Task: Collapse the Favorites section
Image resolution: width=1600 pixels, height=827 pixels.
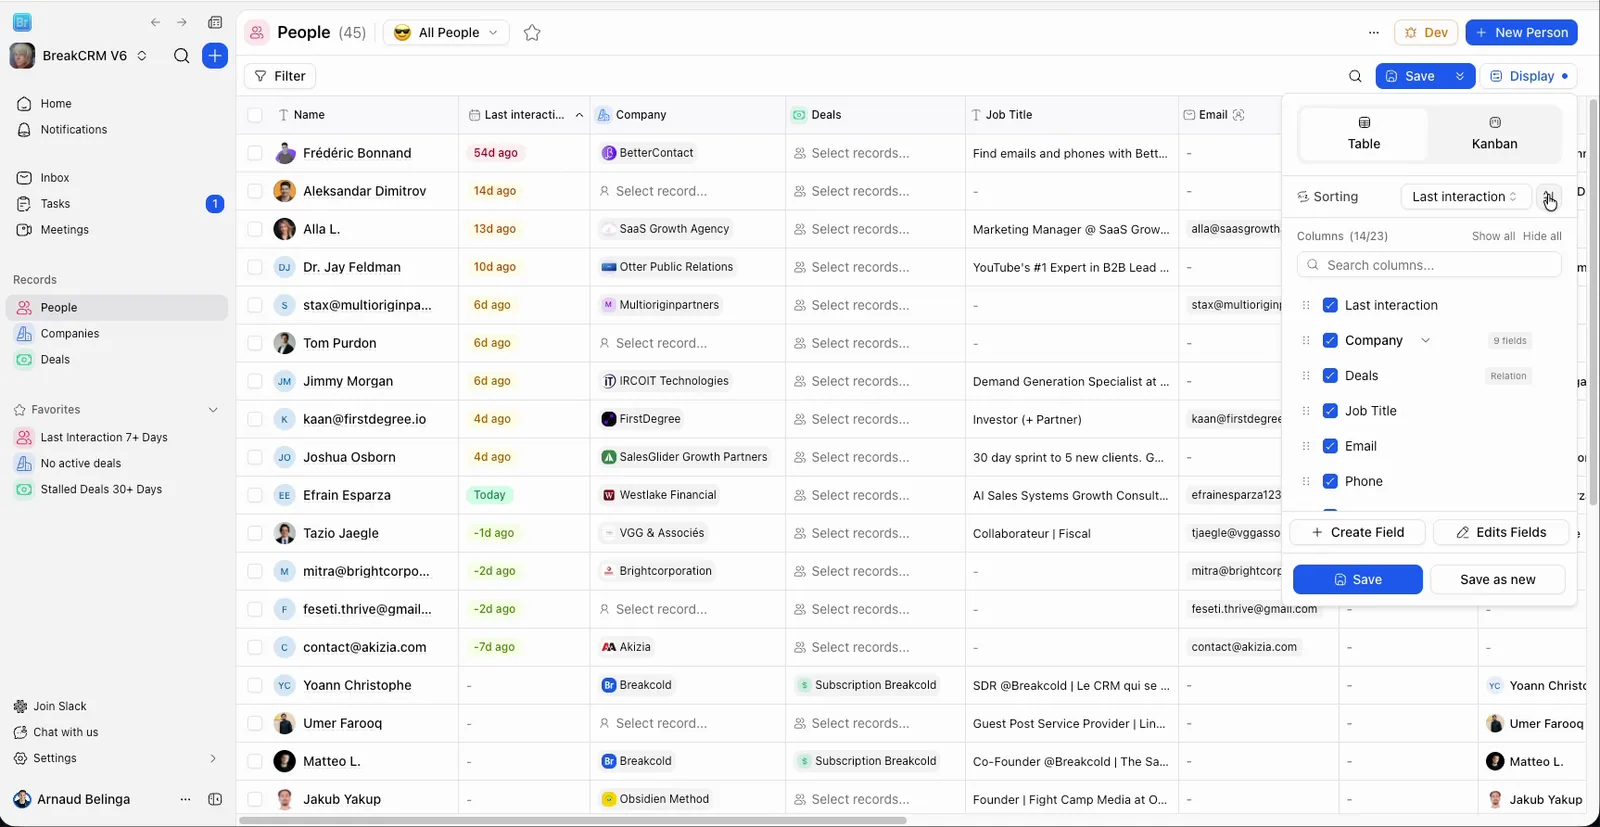Action: pyautogui.click(x=213, y=410)
